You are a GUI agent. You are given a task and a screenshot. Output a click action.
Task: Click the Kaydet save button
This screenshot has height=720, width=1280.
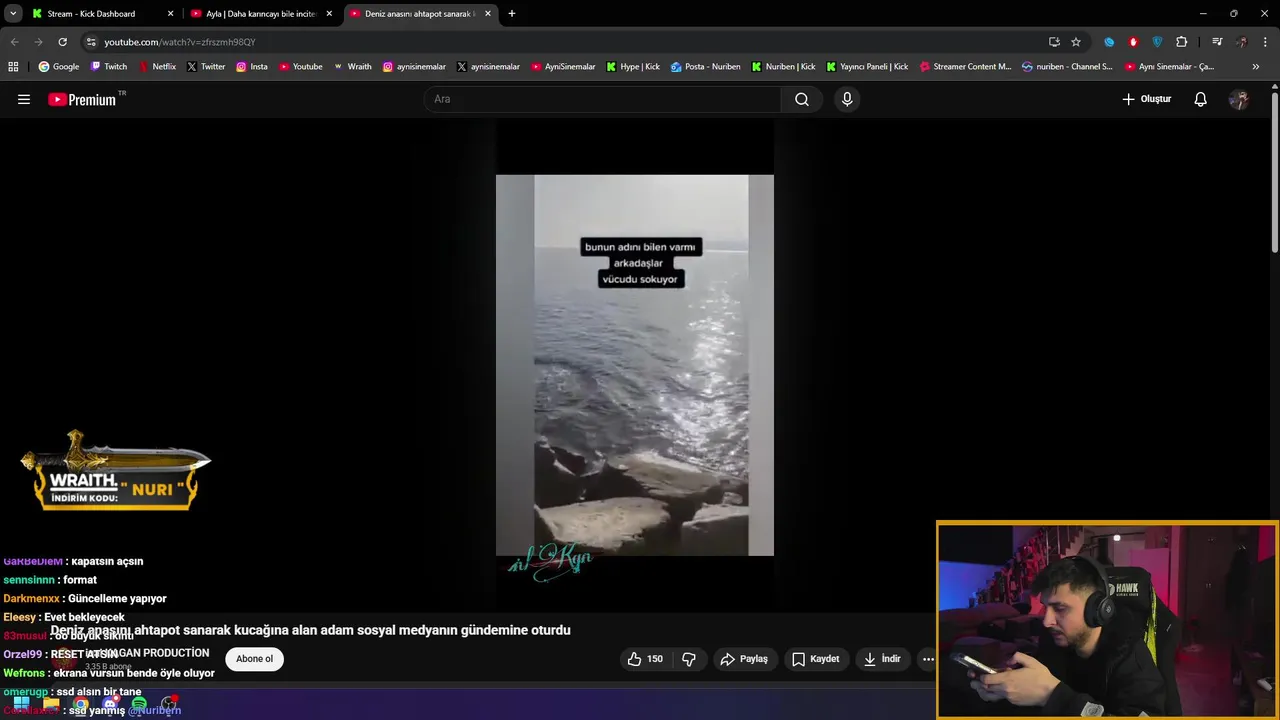click(x=816, y=659)
